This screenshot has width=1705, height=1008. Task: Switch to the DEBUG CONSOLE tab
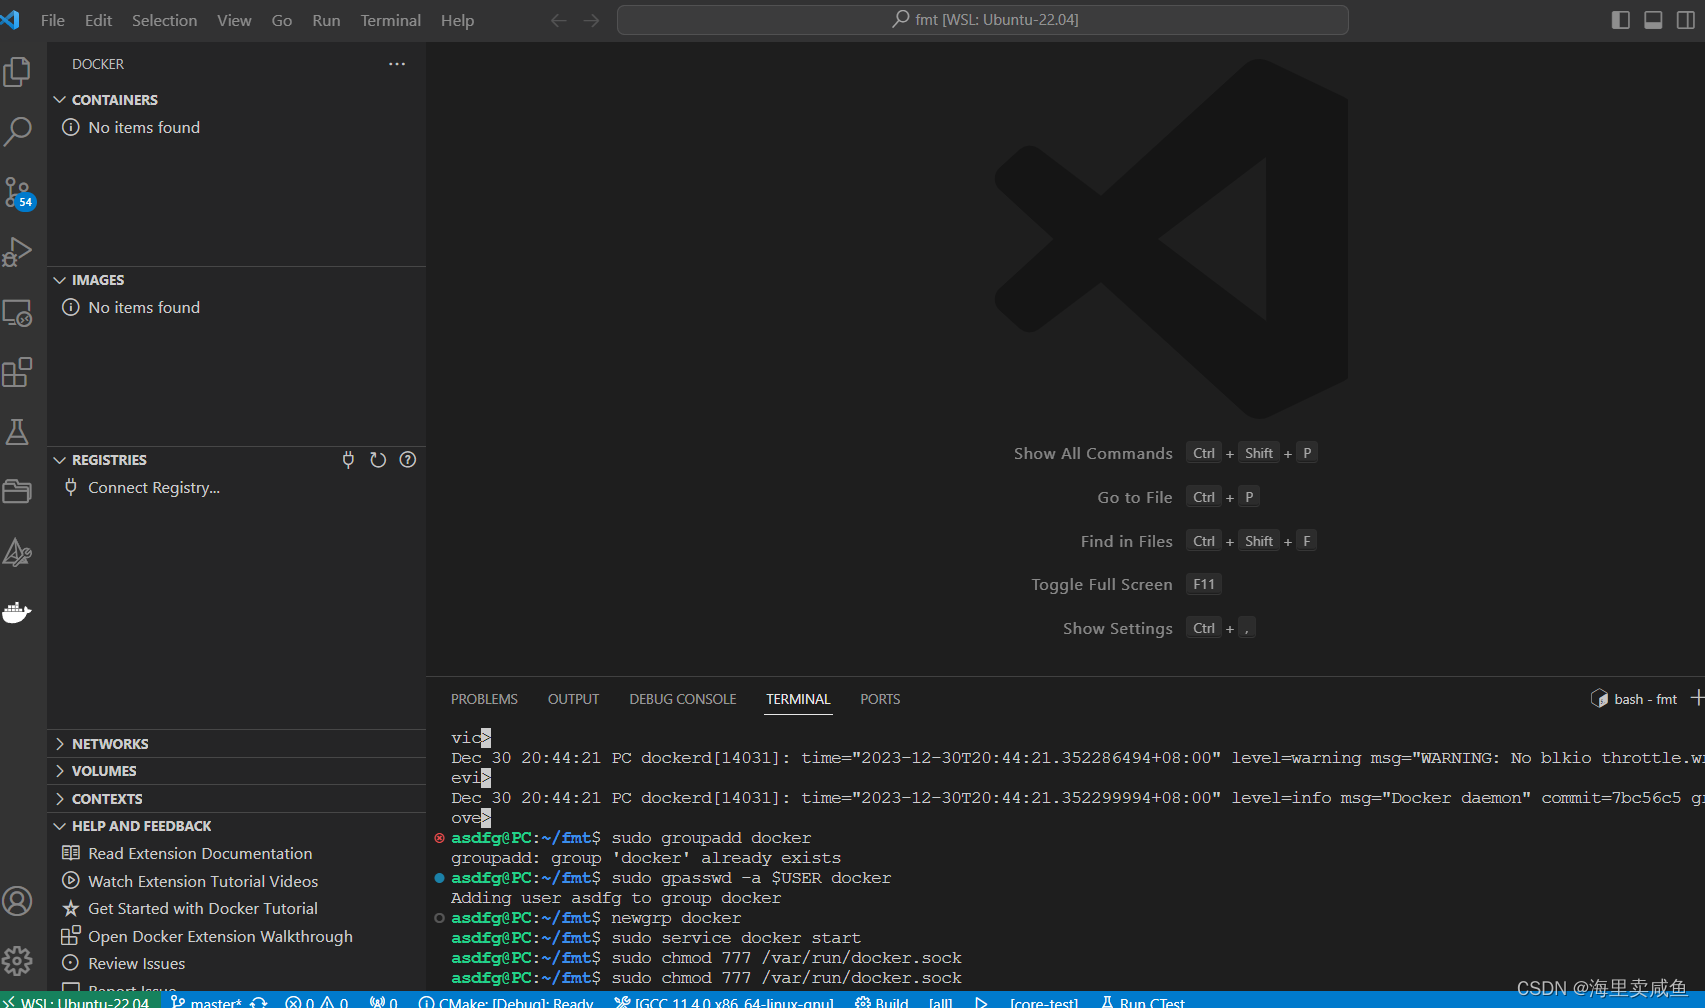click(682, 699)
